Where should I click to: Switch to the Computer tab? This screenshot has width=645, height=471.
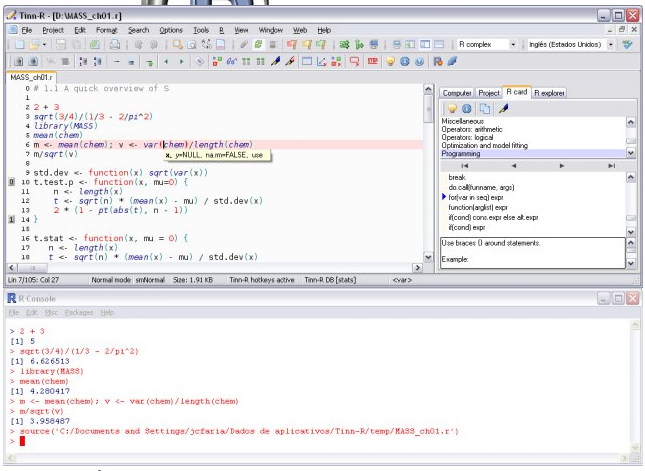point(456,92)
